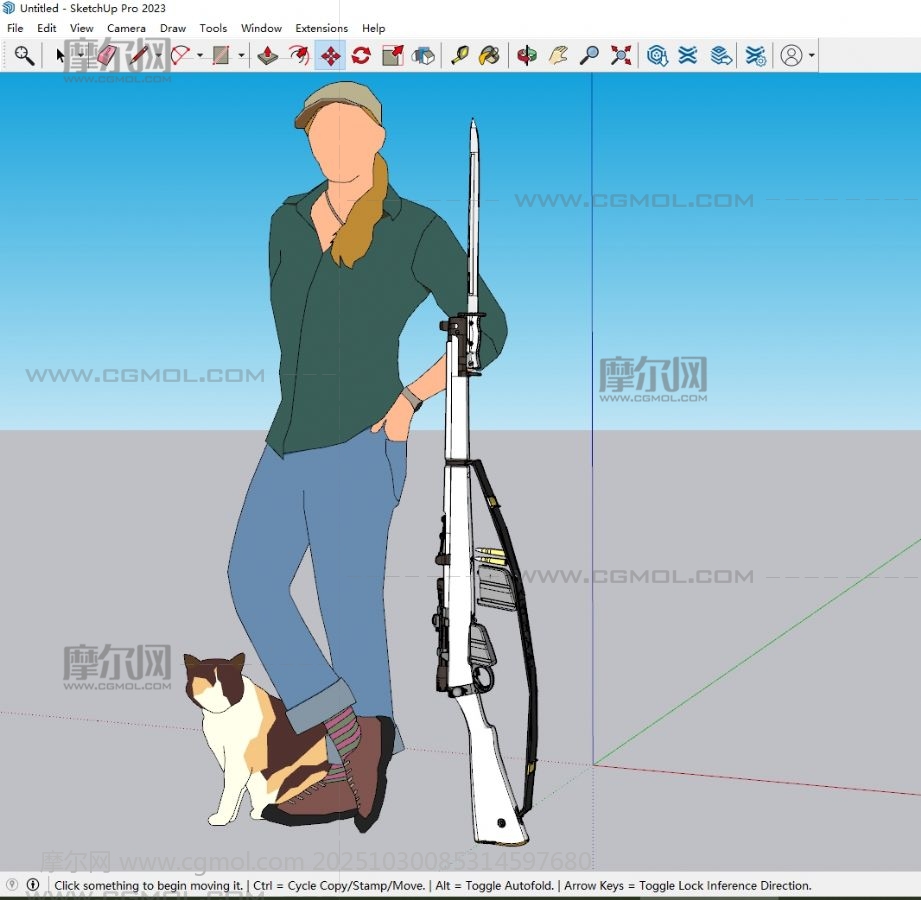Select the Rotate tool
The height and width of the screenshot is (900, 921).
pyautogui.click(x=361, y=56)
